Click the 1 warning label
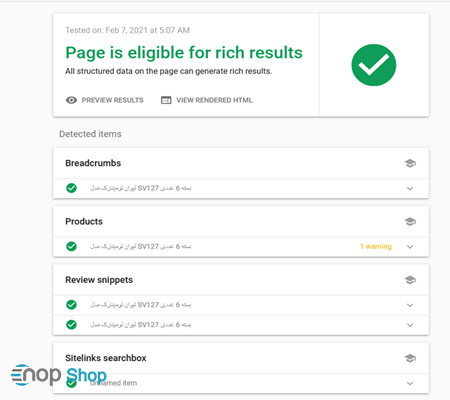Screen dimensions: 450x400 pyautogui.click(x=376, y=246)
